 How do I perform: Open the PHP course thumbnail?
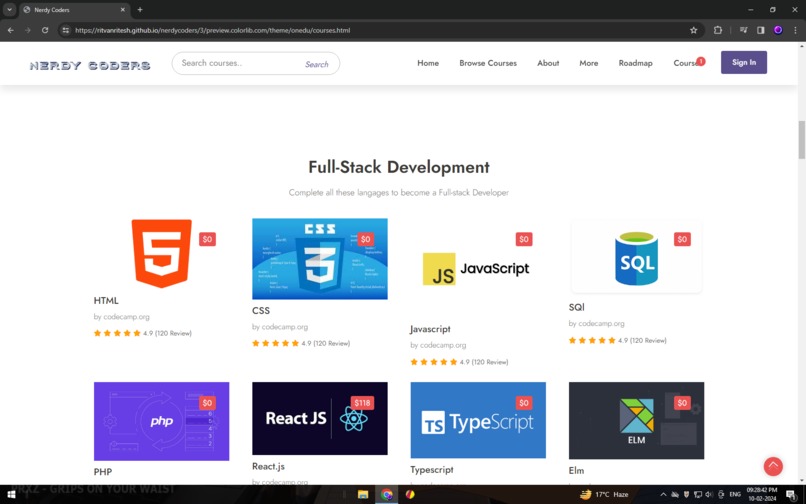(x=161, y=421)
